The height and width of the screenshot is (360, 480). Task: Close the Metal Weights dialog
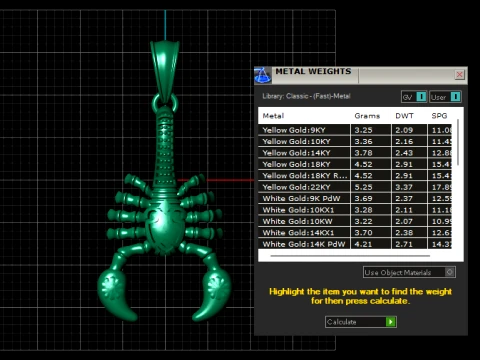coord(460,74)
